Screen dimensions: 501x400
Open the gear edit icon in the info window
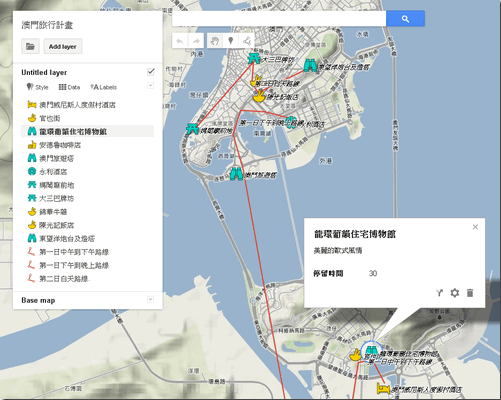(455, 293)
